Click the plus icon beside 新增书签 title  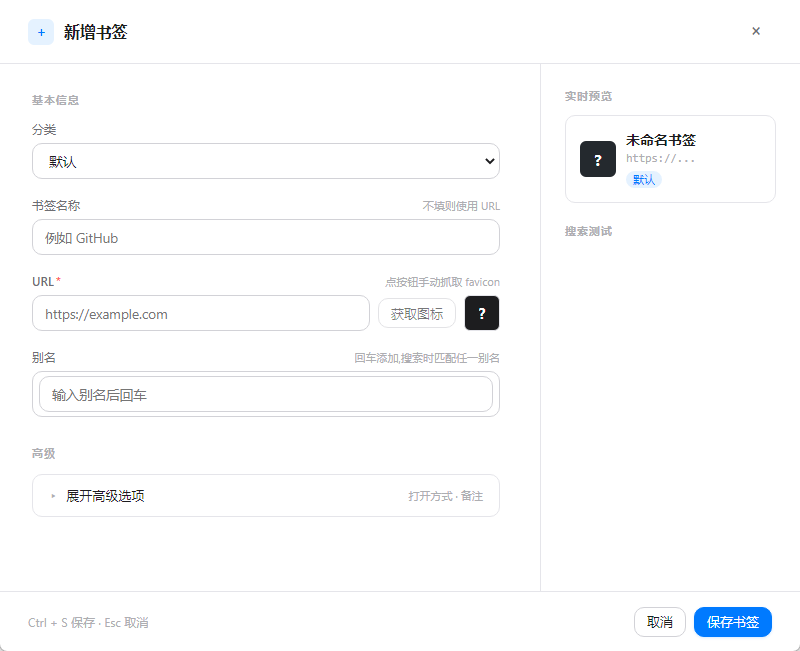41,32
